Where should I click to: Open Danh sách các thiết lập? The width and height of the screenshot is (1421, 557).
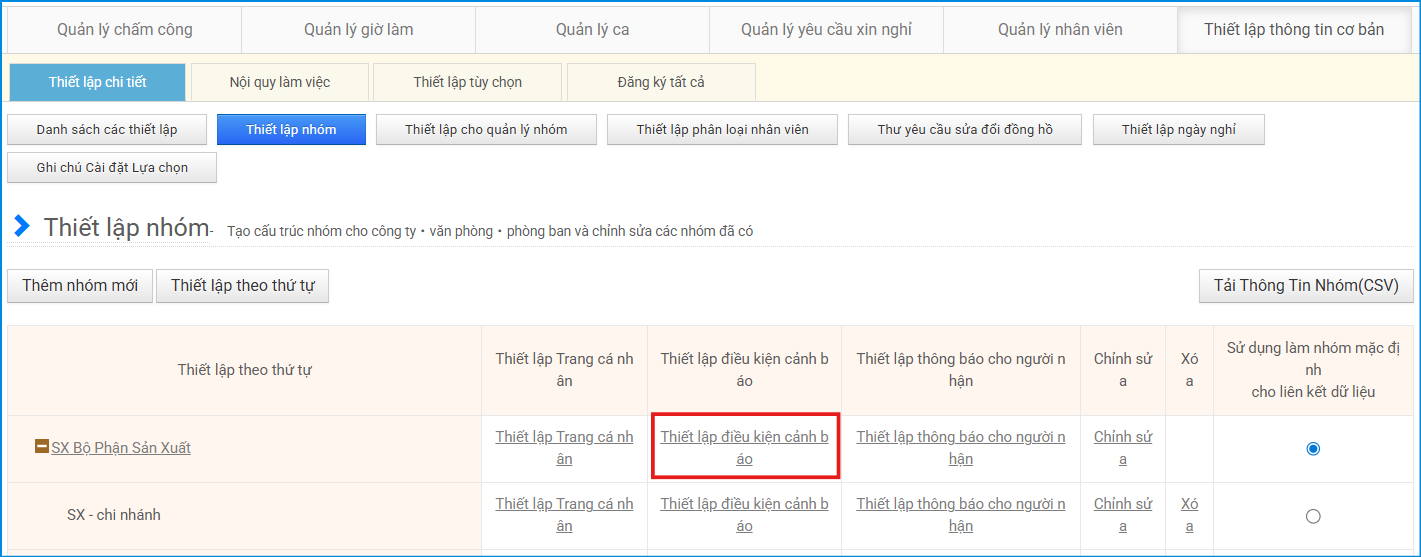point(107,130)
